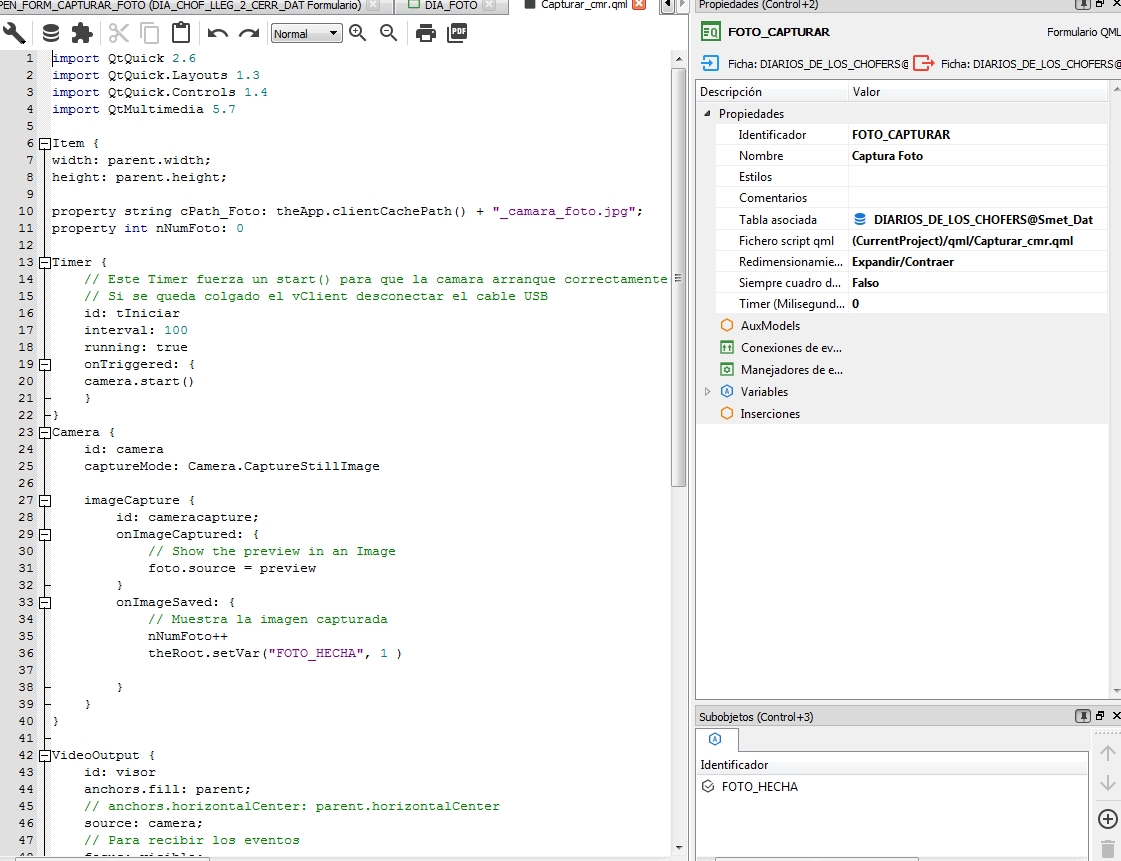
Task: Pin the Subobjetos panel
Action: [1083, 716]
